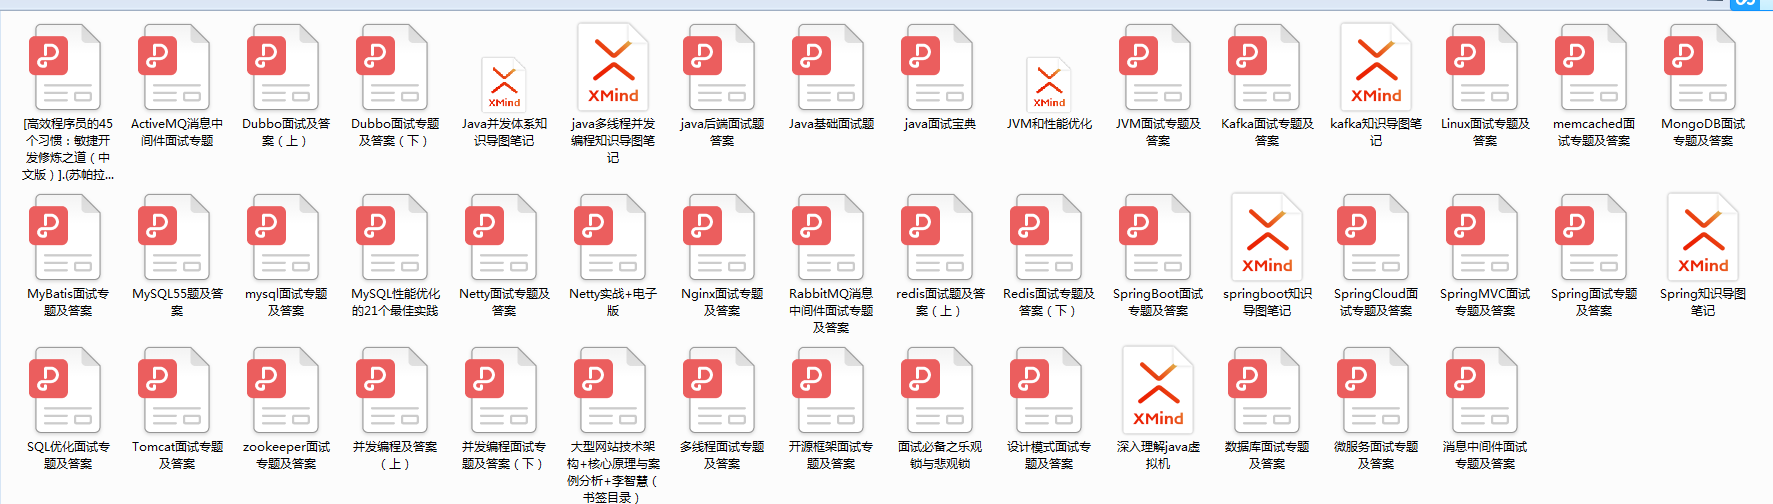Click the redis面试题及答案（上）PDF icon

point(938,237)
